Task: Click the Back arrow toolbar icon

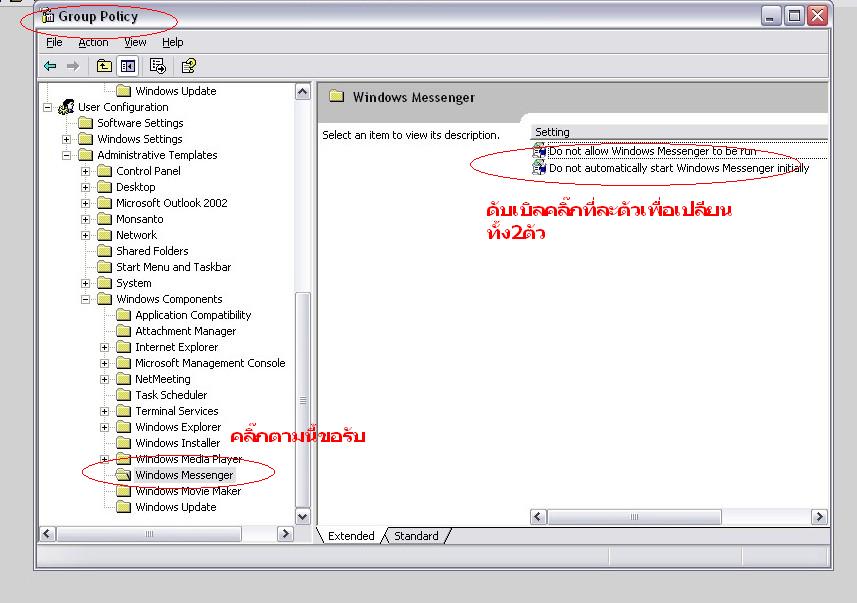Action: (x=50, y=66)
